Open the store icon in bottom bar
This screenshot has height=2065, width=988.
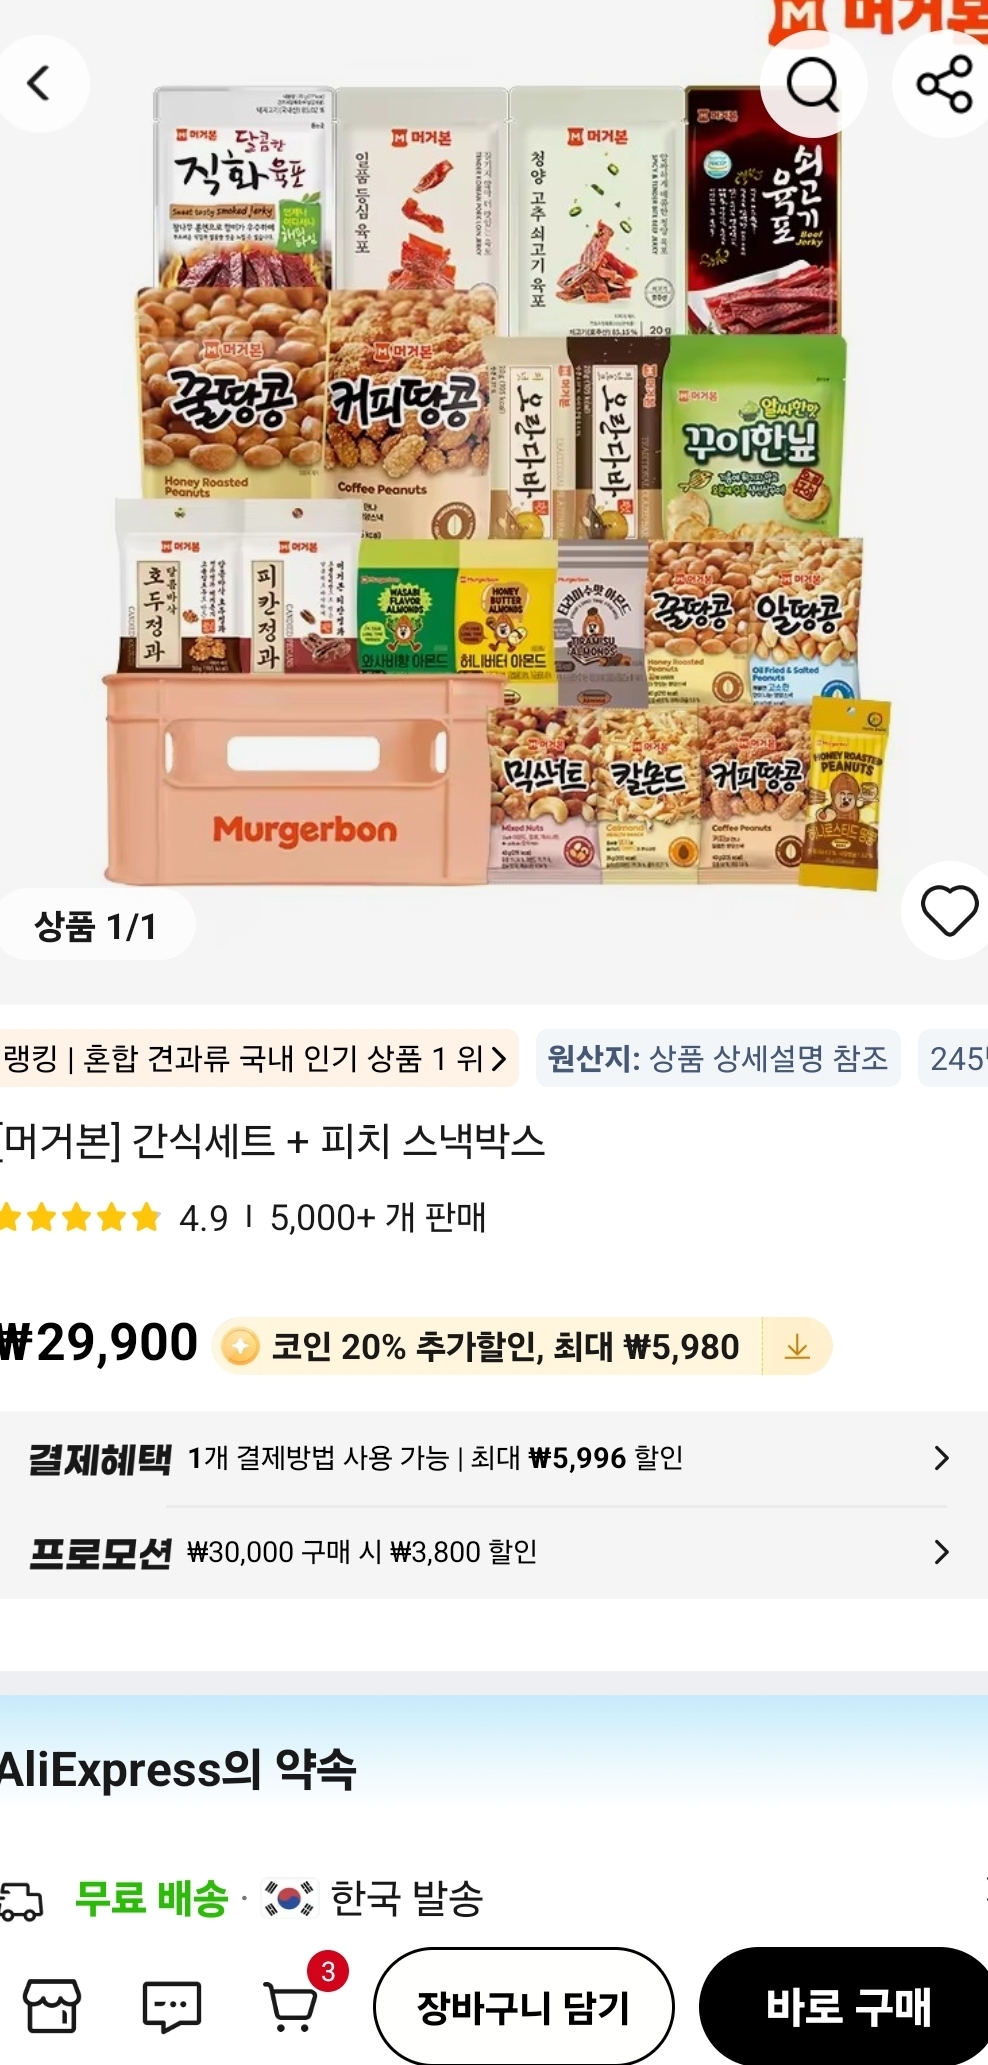click(51, 2005)
